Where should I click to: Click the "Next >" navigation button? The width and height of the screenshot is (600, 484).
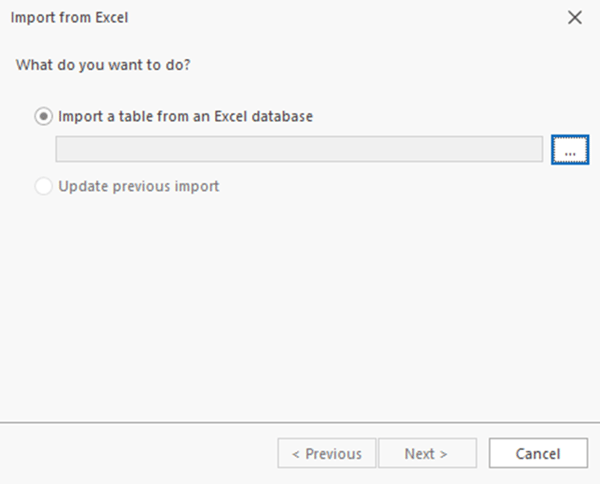coord(426,453)
